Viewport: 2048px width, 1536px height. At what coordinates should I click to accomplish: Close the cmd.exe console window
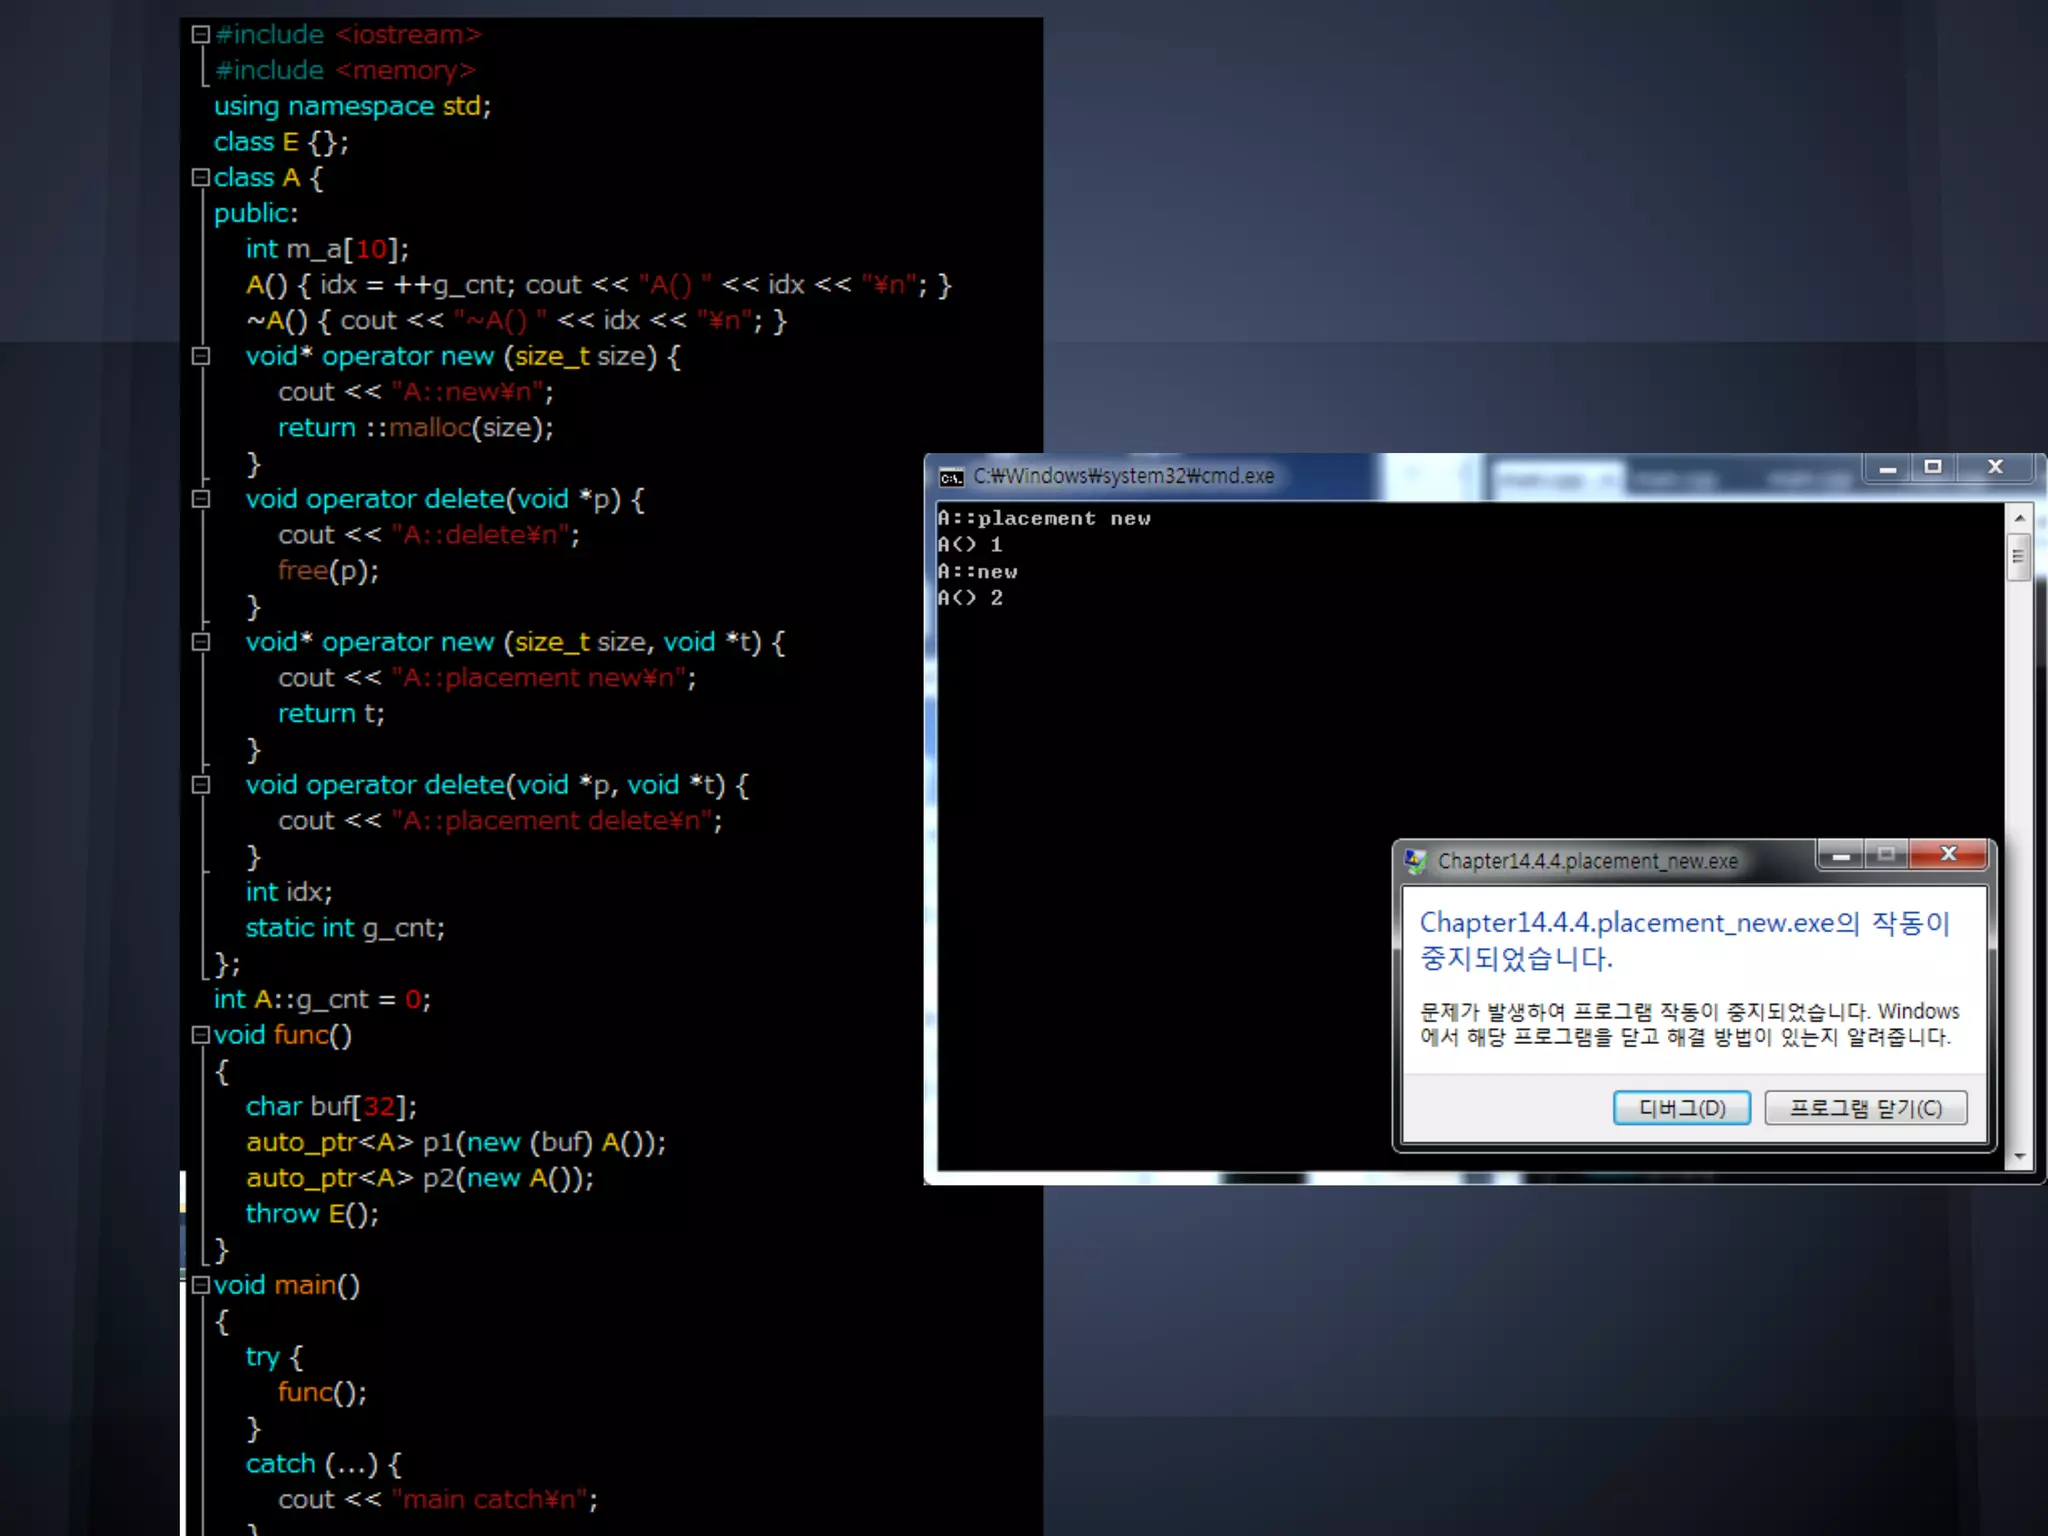click(1995, 468)
